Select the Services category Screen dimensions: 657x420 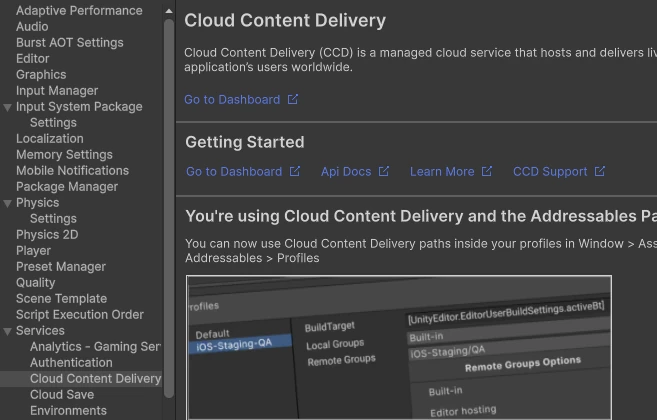coord(40,330)
